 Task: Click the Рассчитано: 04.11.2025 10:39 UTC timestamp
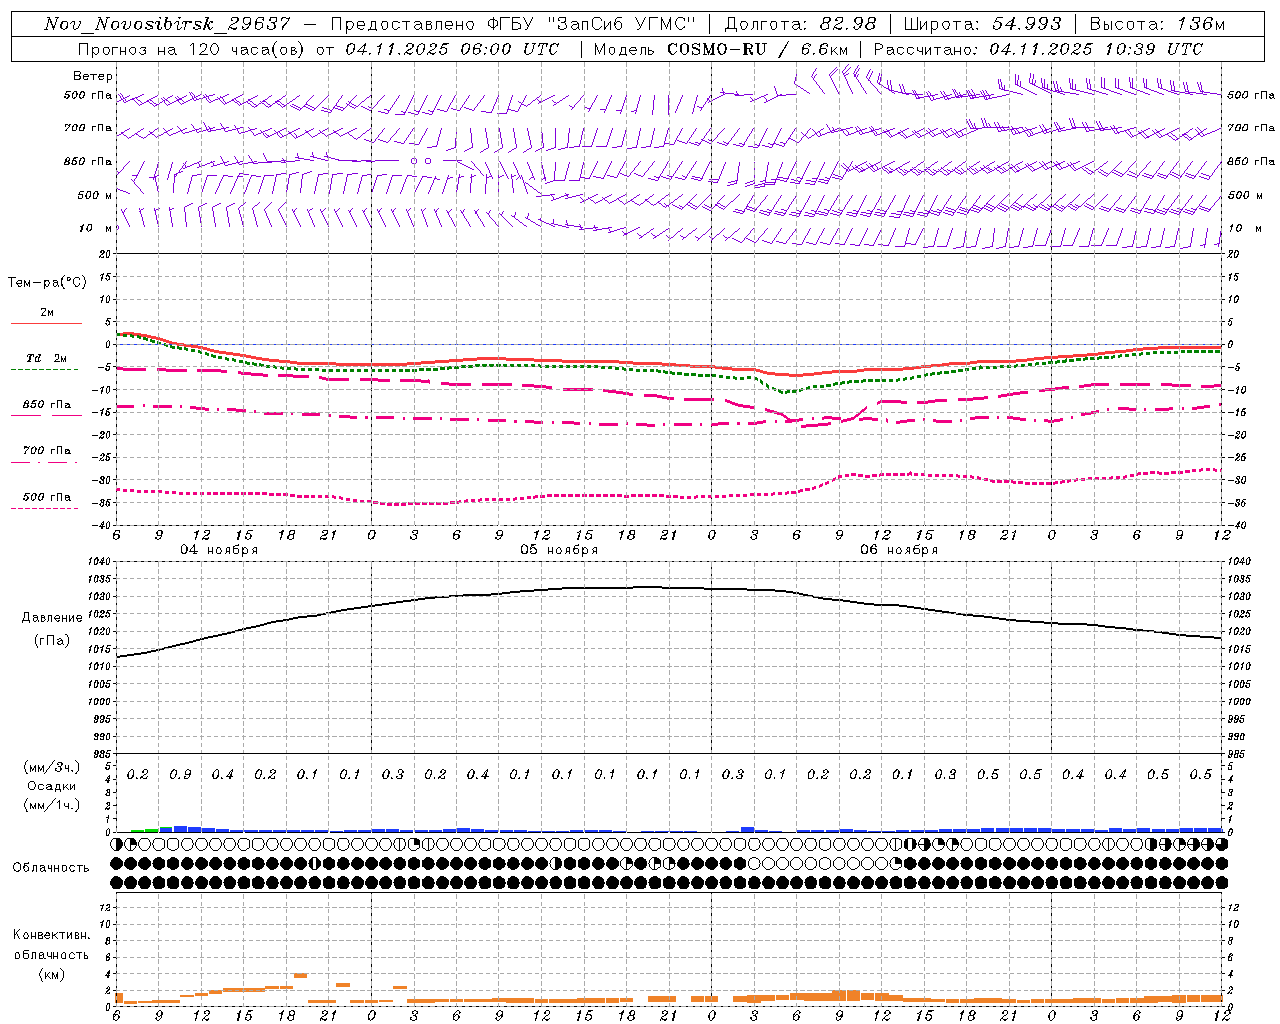point(1038,49)
